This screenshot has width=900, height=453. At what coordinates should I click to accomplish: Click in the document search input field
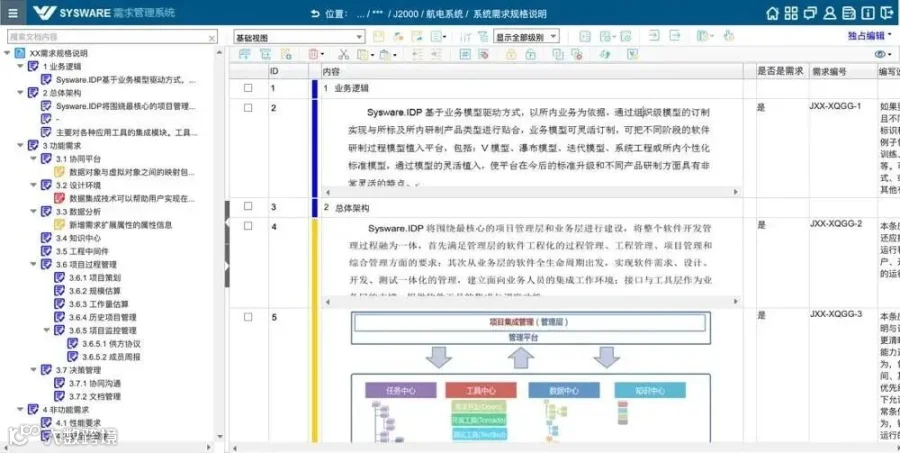[107, 37]
